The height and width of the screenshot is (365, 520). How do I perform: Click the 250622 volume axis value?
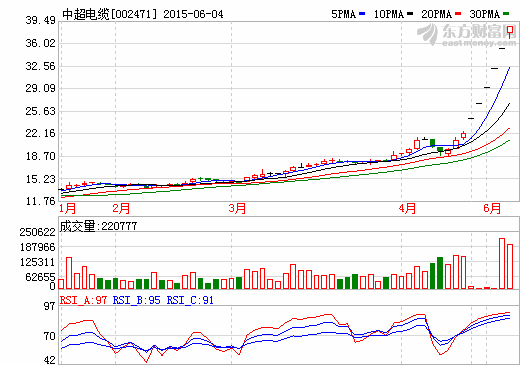tap(37, 232)
